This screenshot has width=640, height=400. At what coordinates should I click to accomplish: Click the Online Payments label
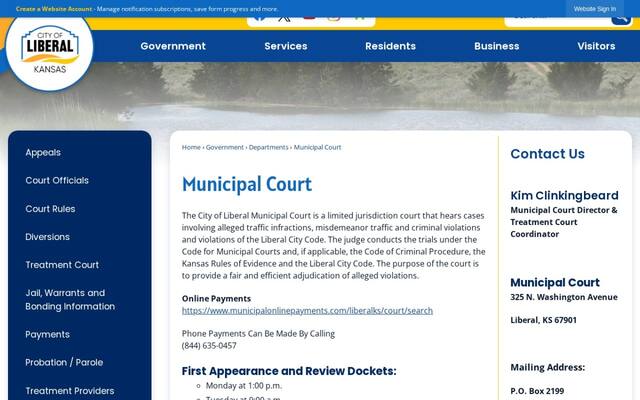point(216,299)
